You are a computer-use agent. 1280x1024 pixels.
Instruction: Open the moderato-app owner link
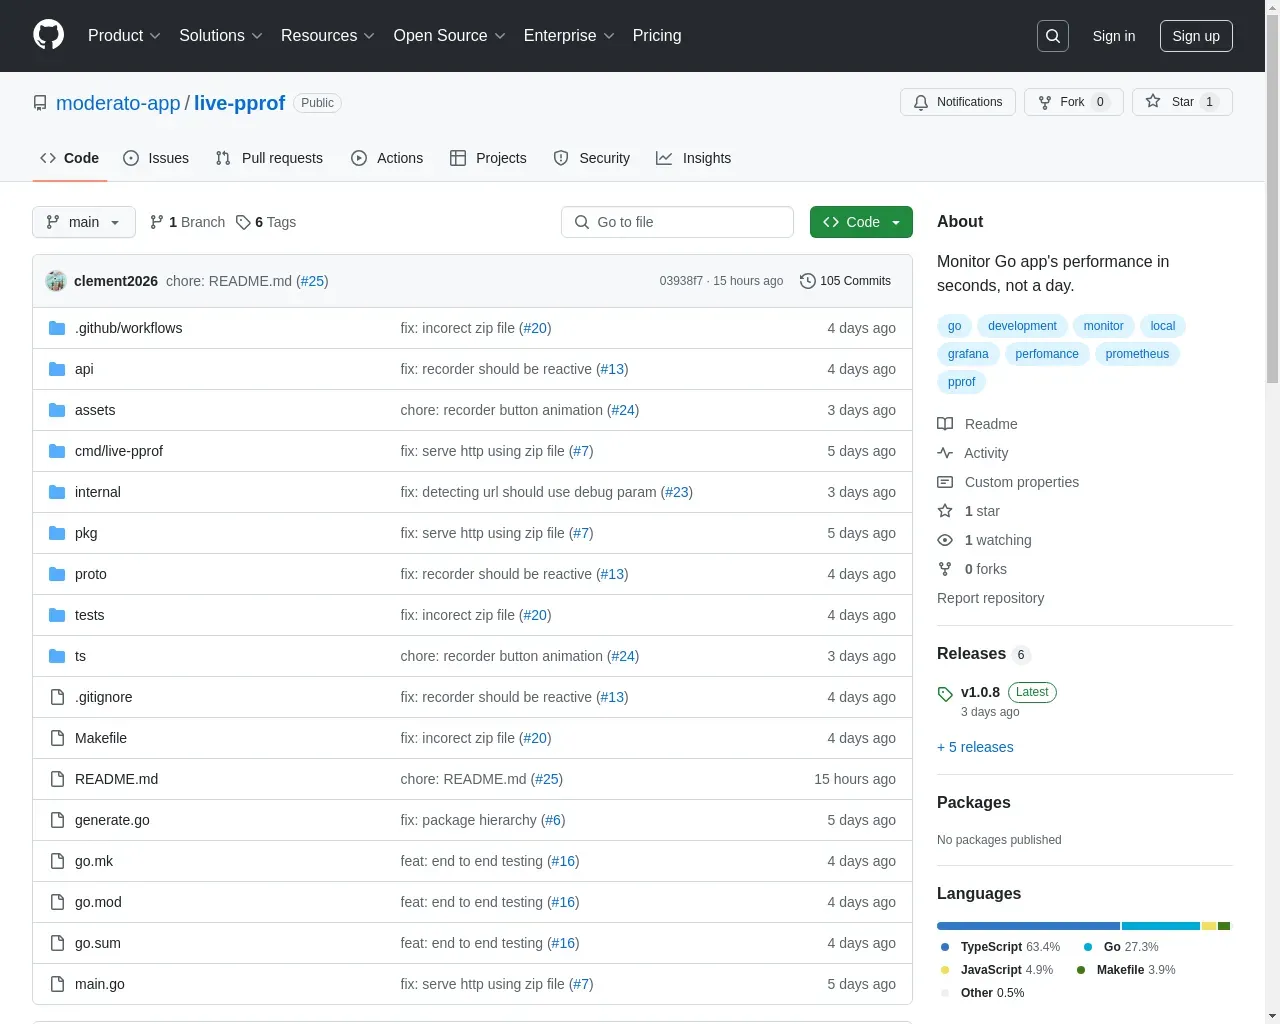(118, 103)
